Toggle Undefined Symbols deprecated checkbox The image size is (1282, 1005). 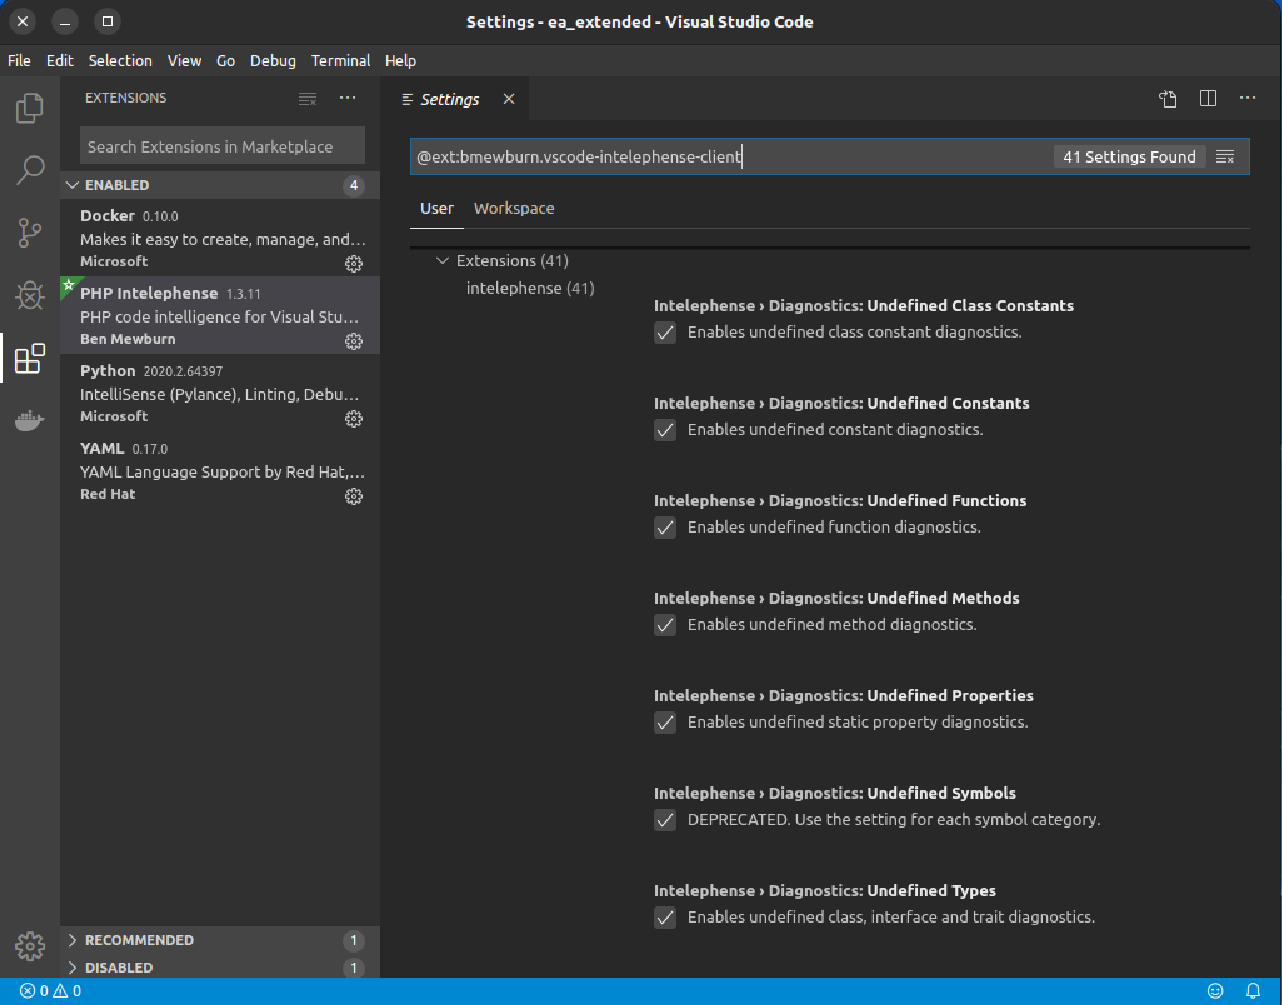(x=665, y=820)
